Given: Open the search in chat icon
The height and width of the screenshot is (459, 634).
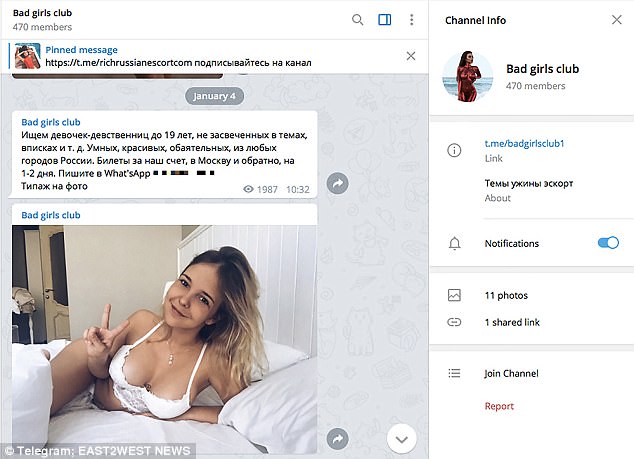Looking at the screenshot, I should point(357,20).
